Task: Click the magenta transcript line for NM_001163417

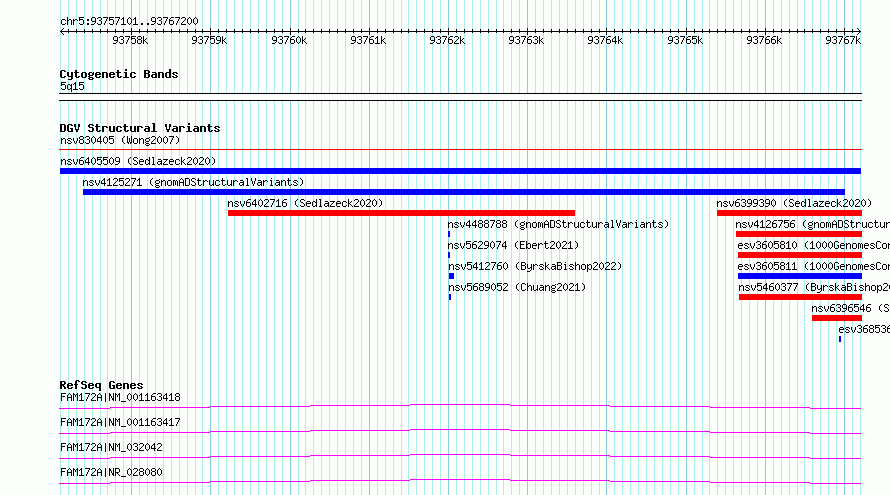Action: (460, 431)
